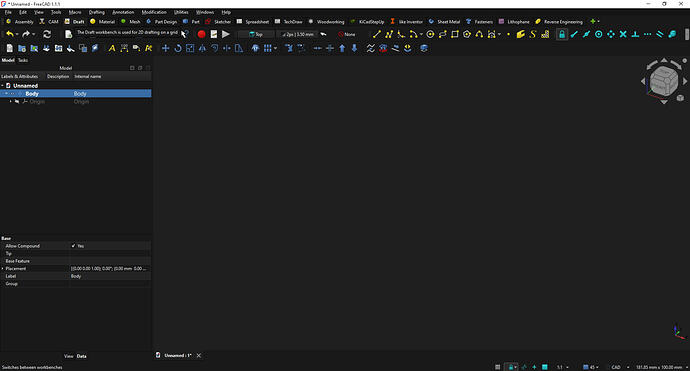Toggle Snap Intersection

(x=623, y=34)
